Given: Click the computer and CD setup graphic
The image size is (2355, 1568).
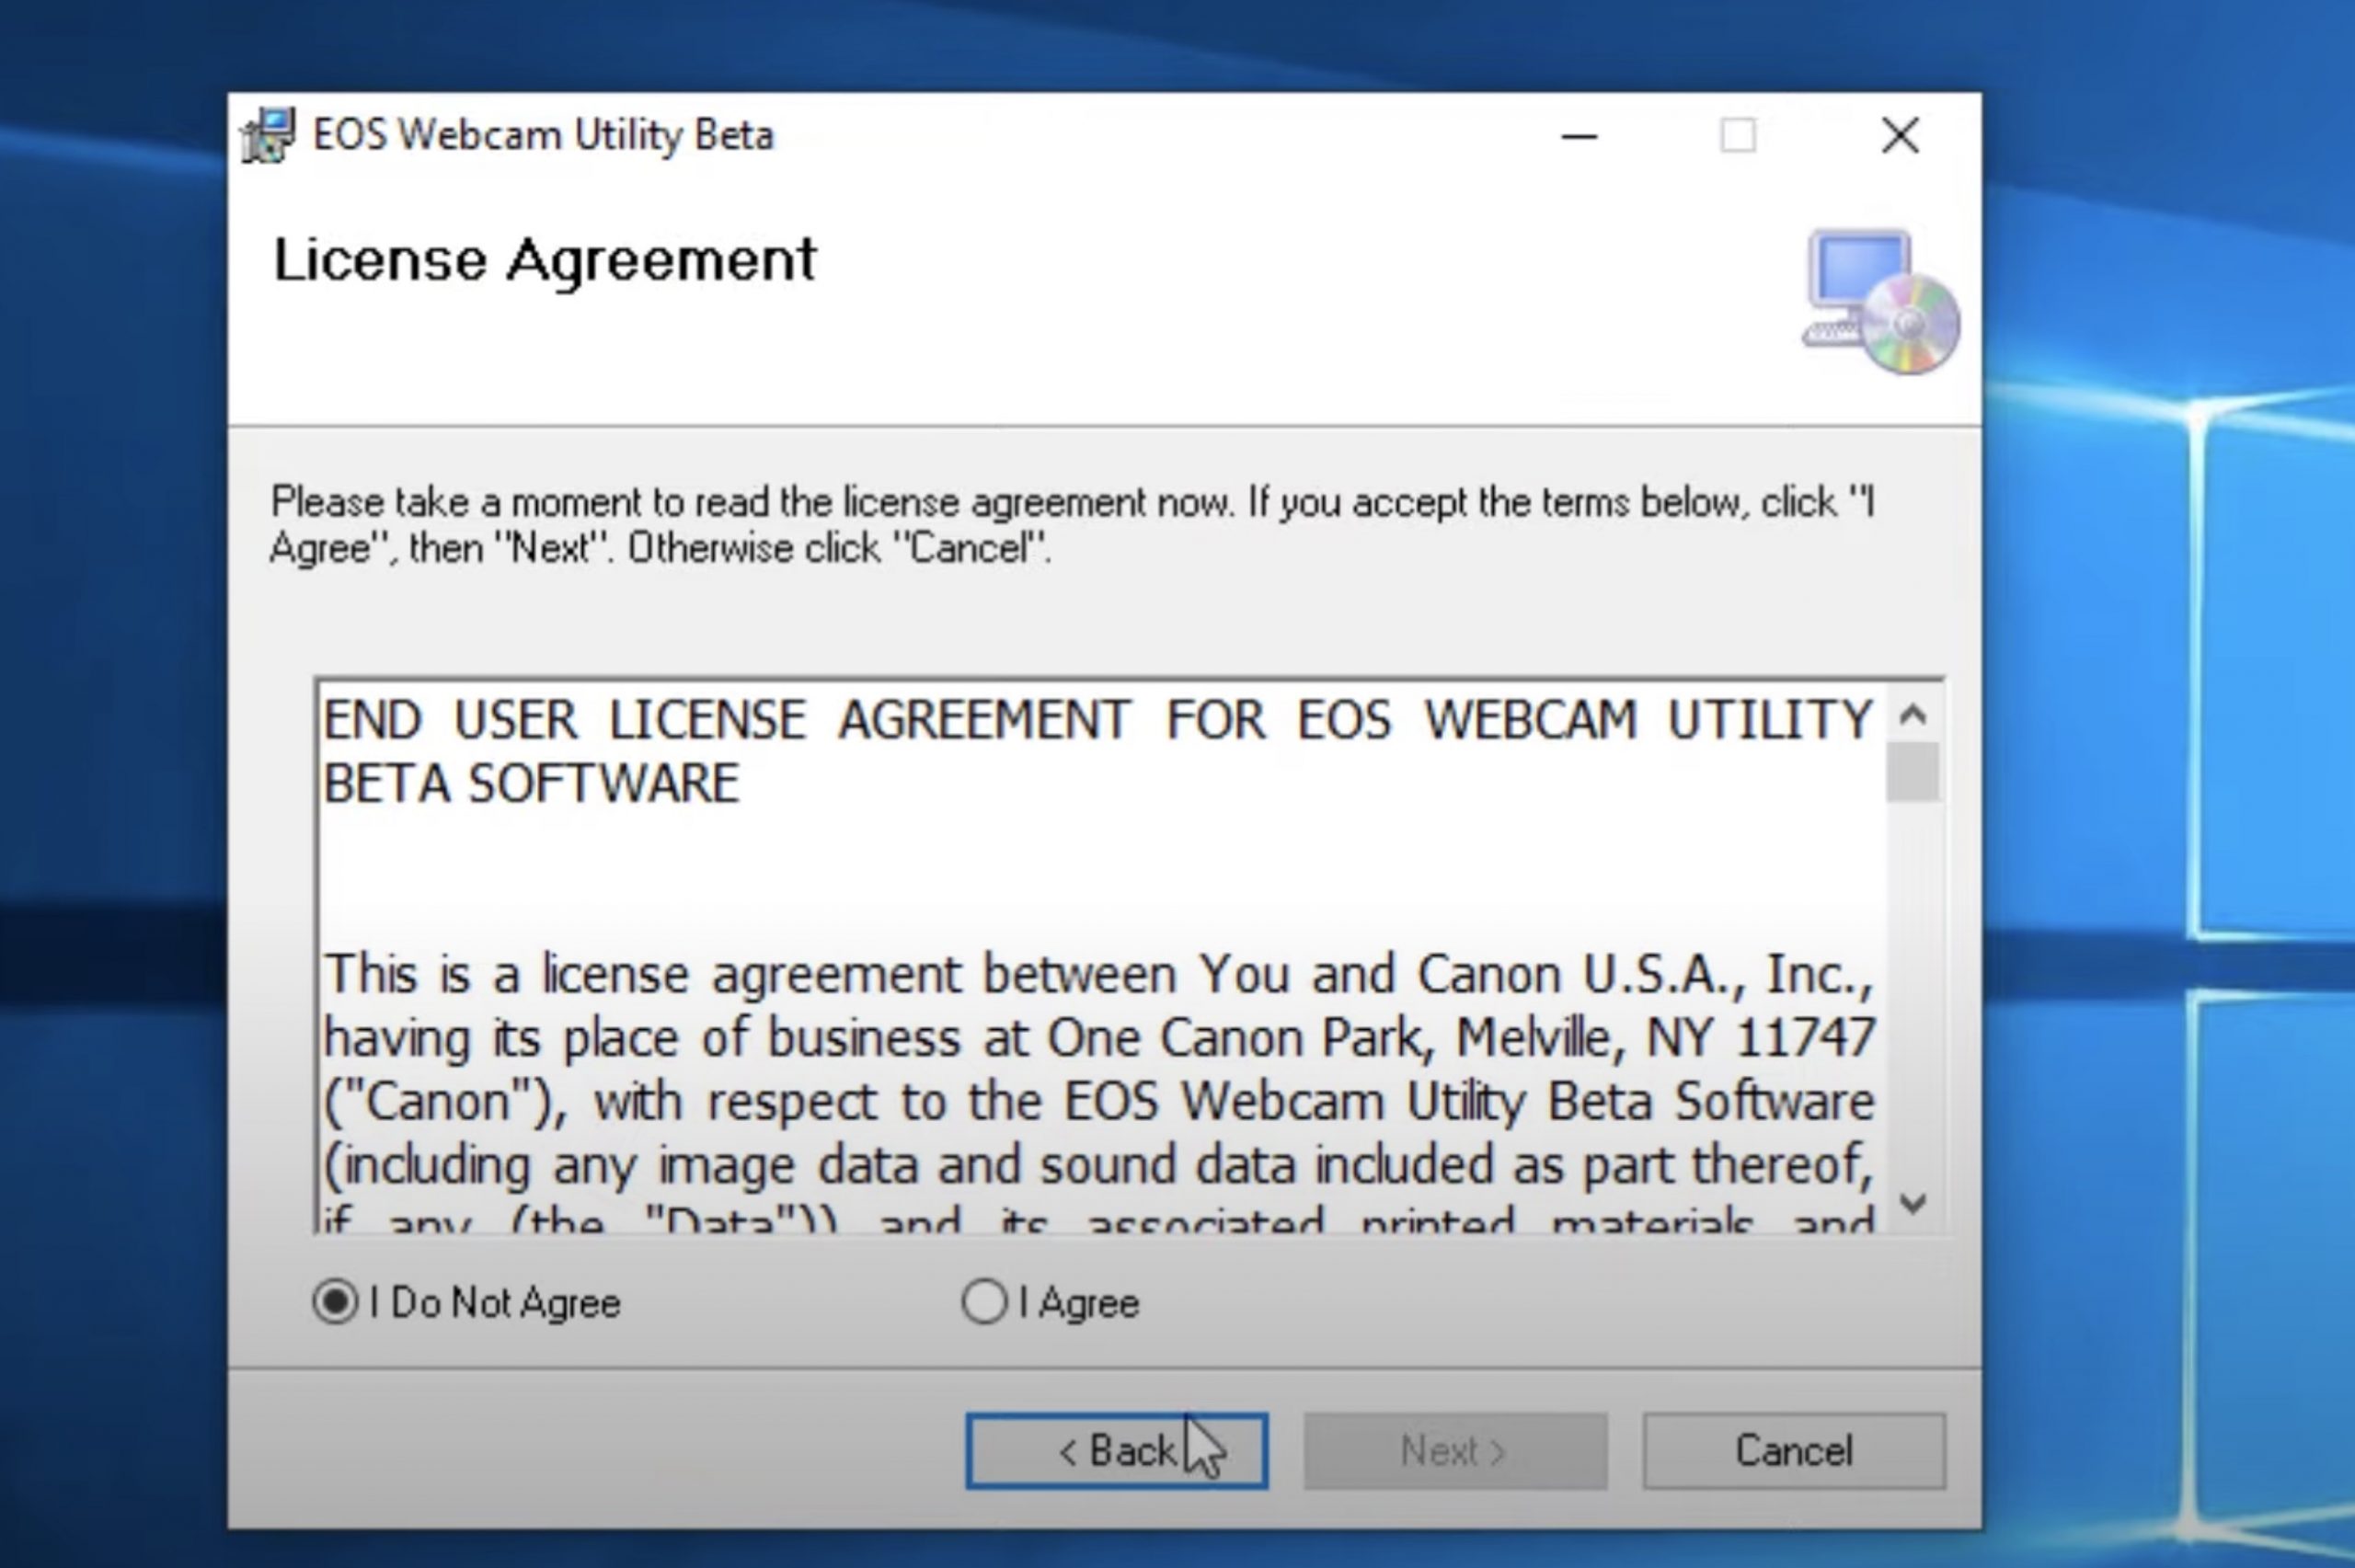Looking at the screenshot, I should pos(1880,302).
